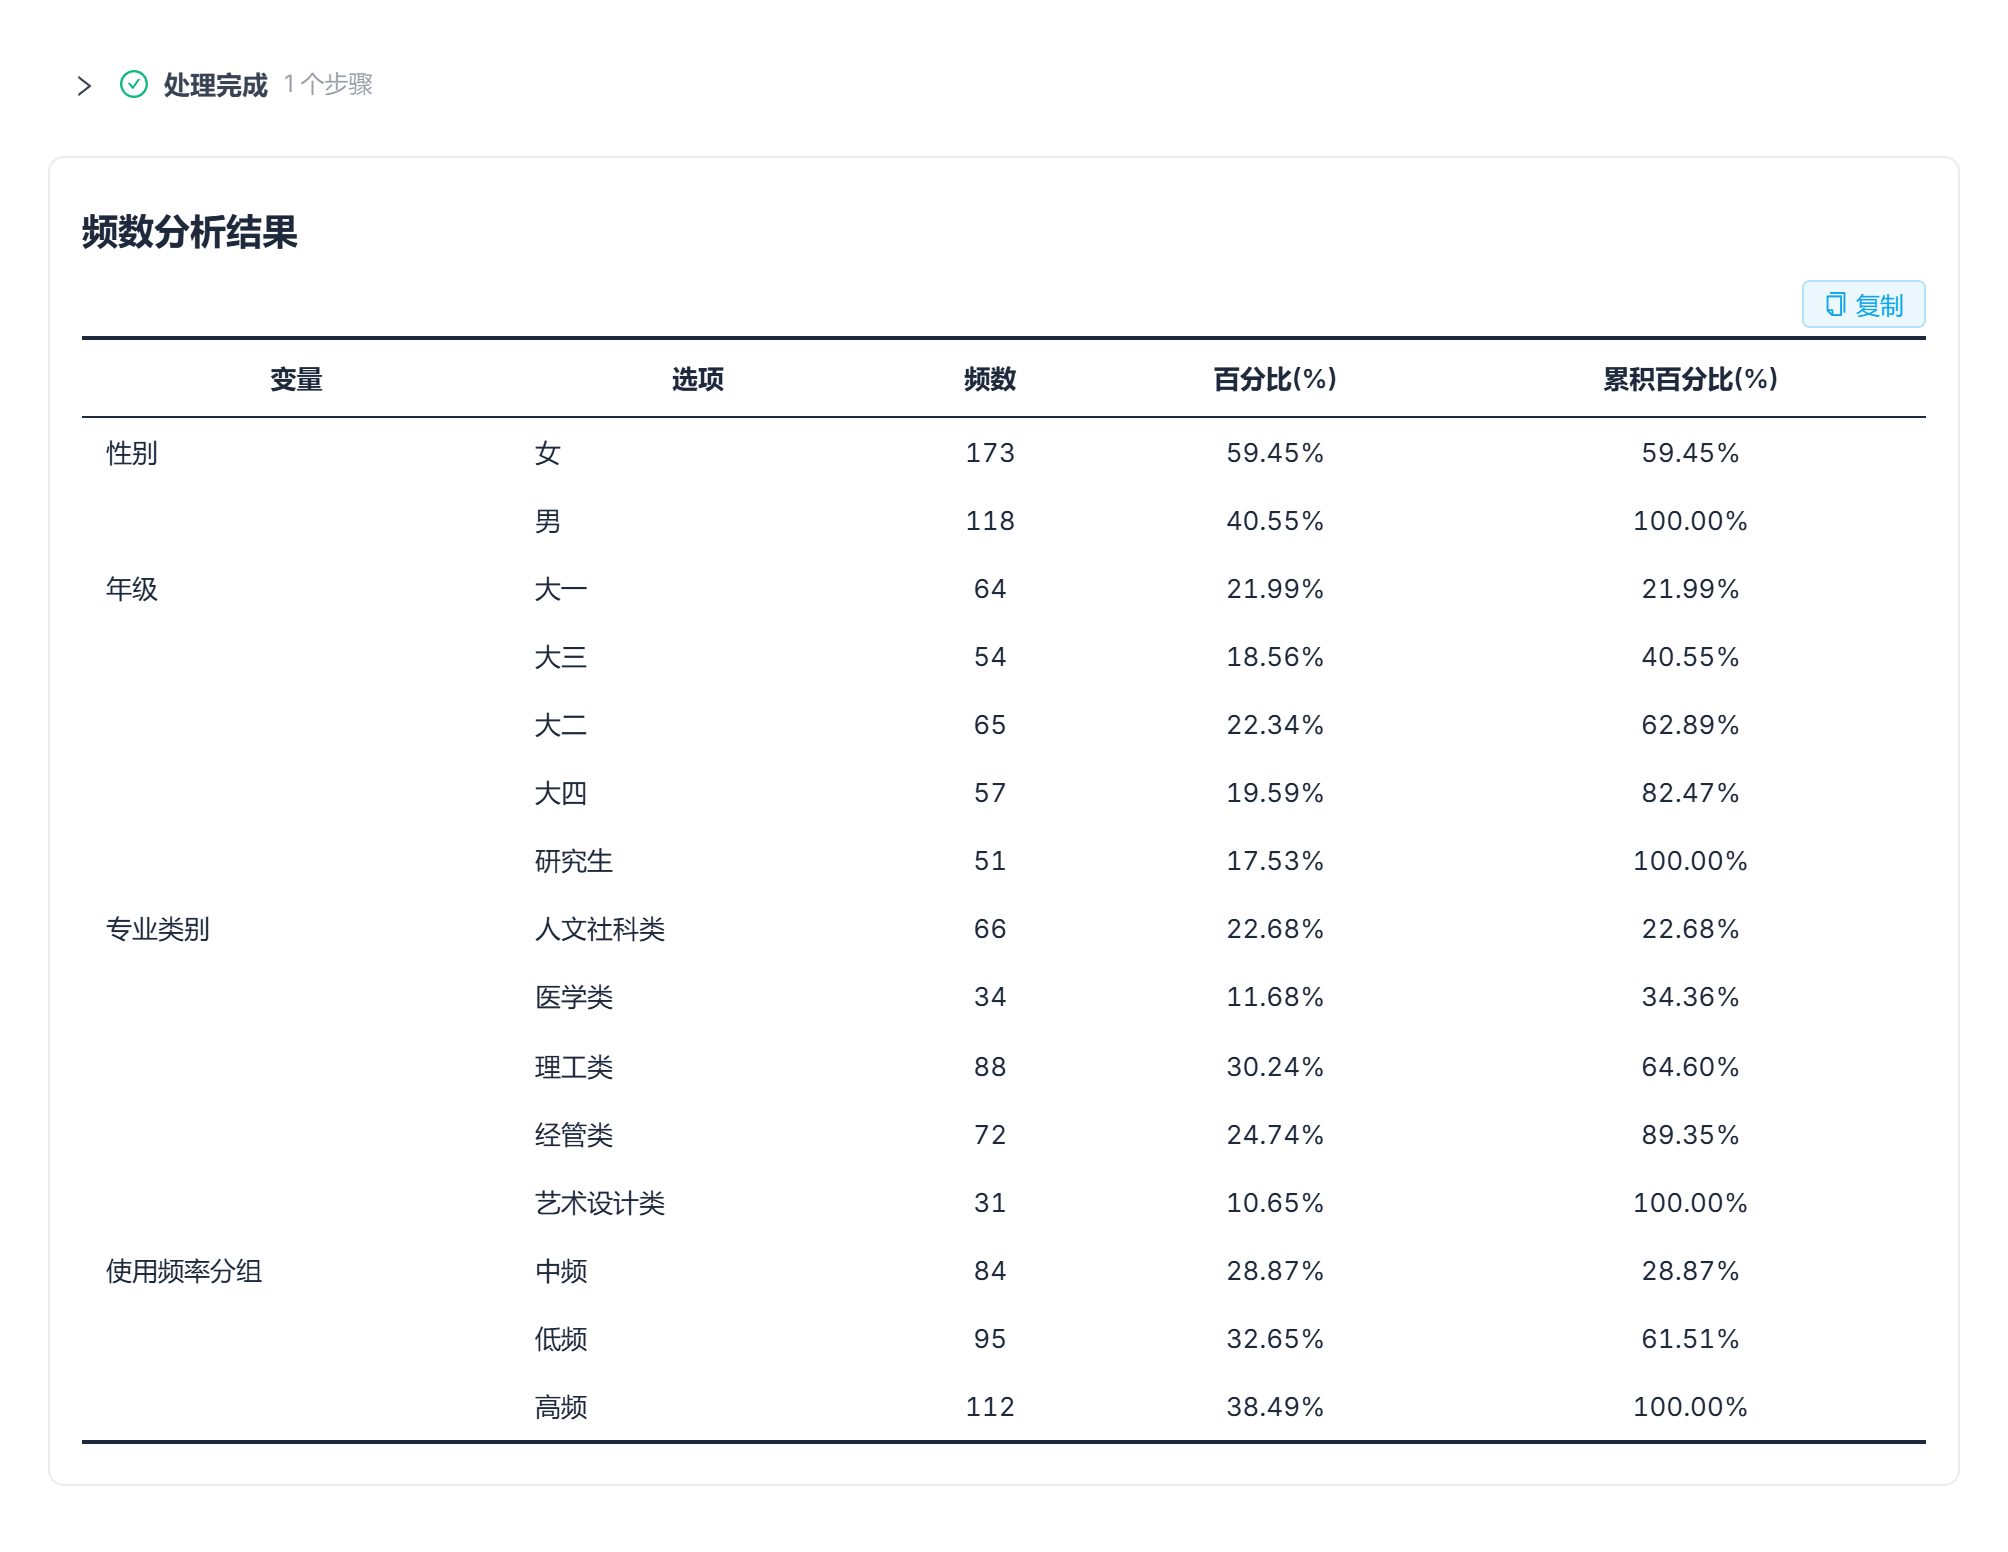
Task: Click the 艺术设计类 option cell
Action: tap(600, 1203)
